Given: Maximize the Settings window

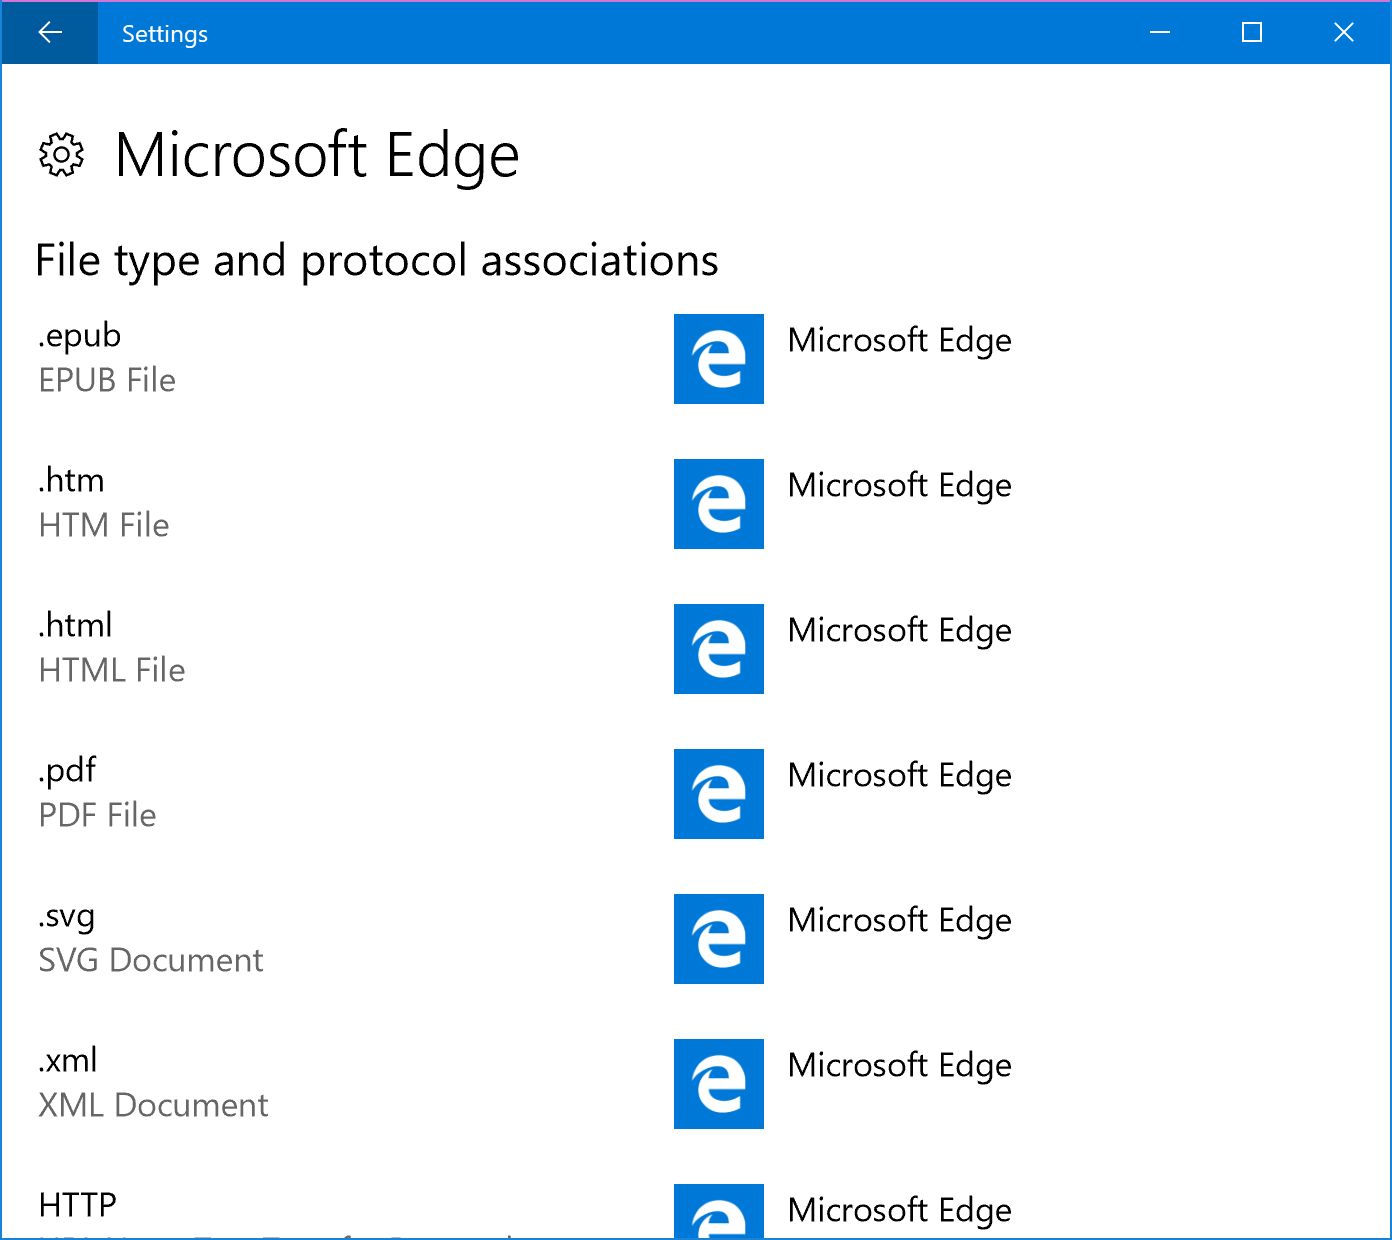Looking at the screenshot, I should [x=1251, y=33].
